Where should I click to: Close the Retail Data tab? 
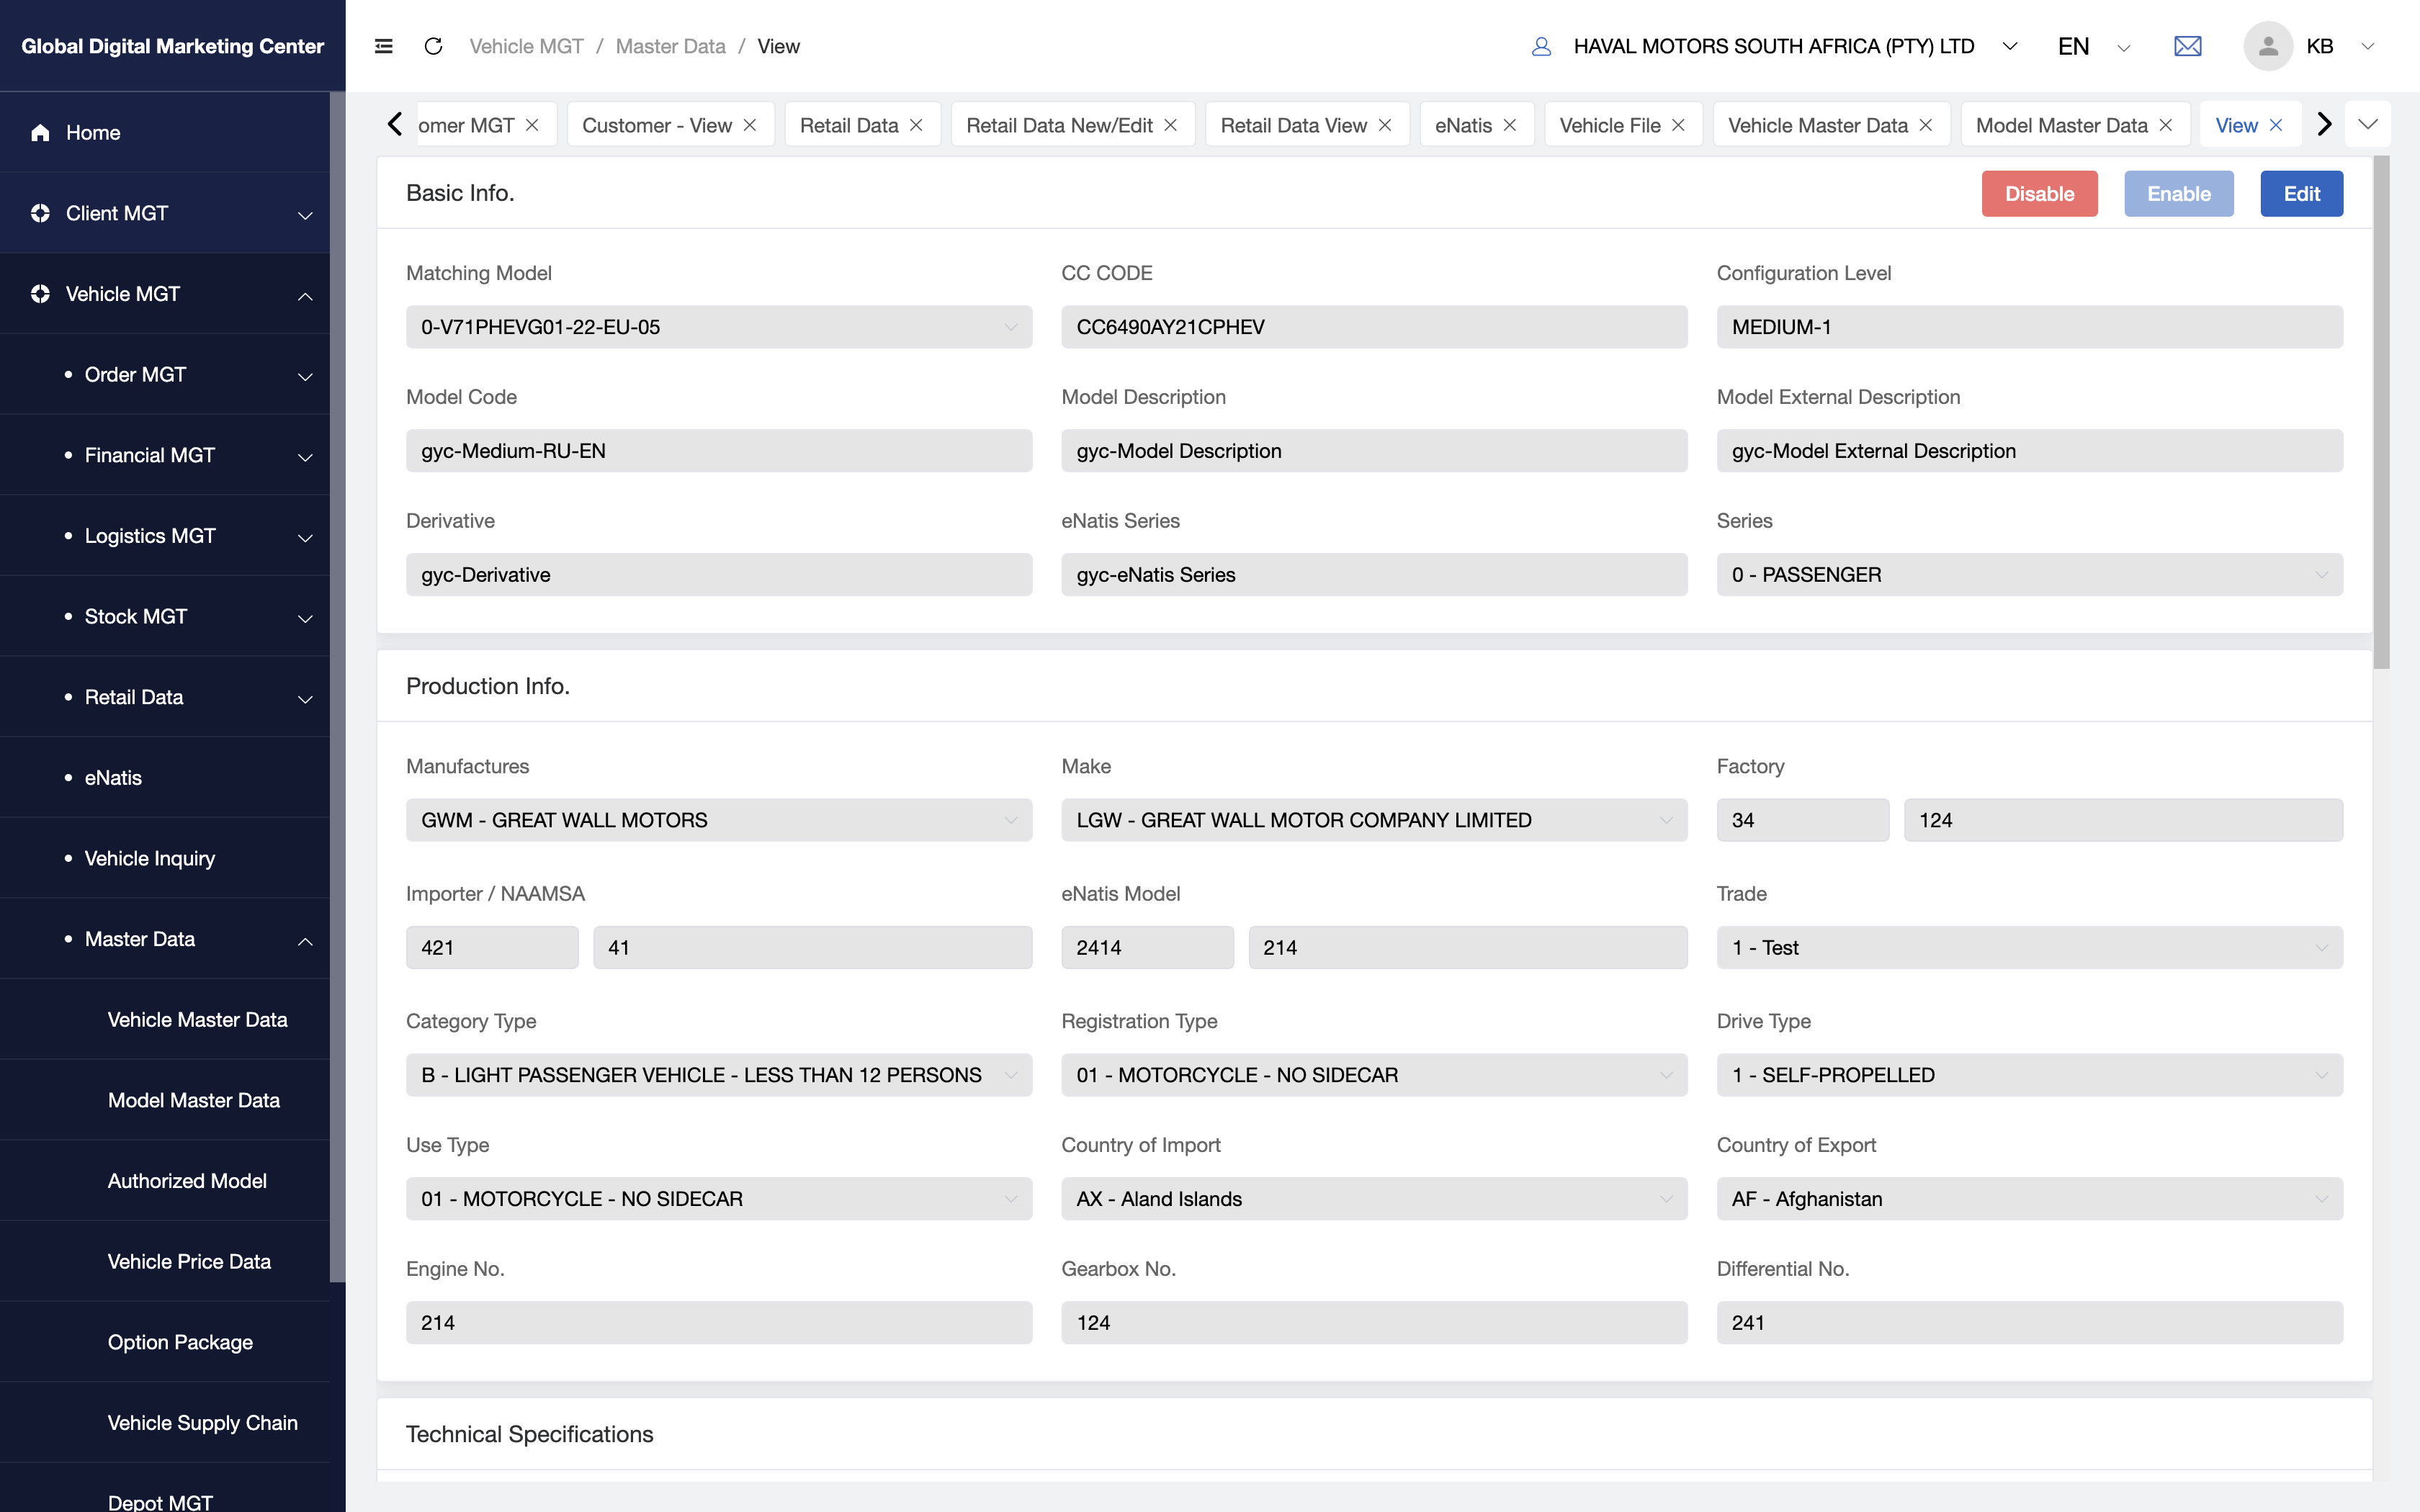916,125
